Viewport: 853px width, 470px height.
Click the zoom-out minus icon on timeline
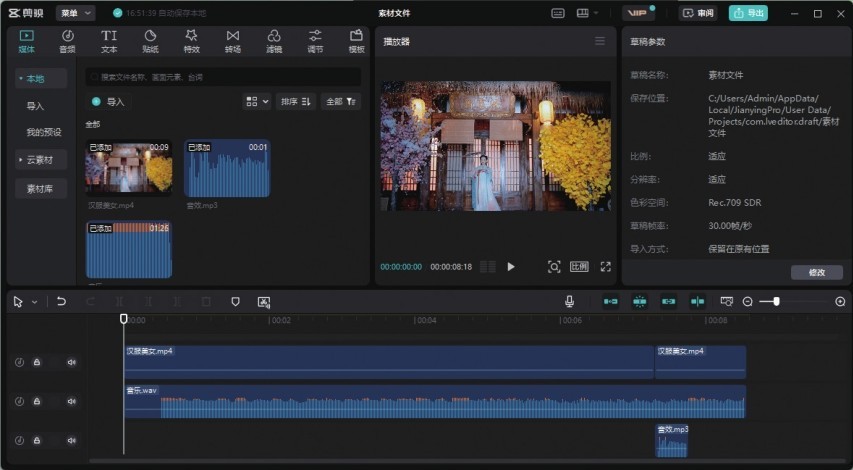(x=747, y=301)
